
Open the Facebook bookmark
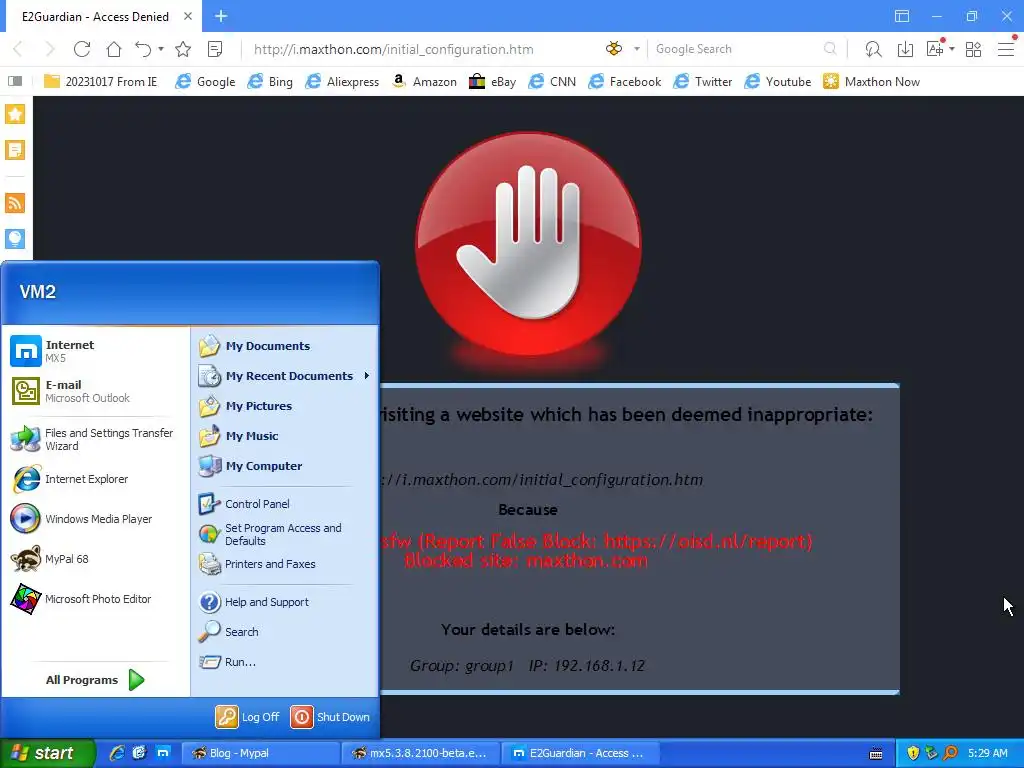[x=624, y=82]
